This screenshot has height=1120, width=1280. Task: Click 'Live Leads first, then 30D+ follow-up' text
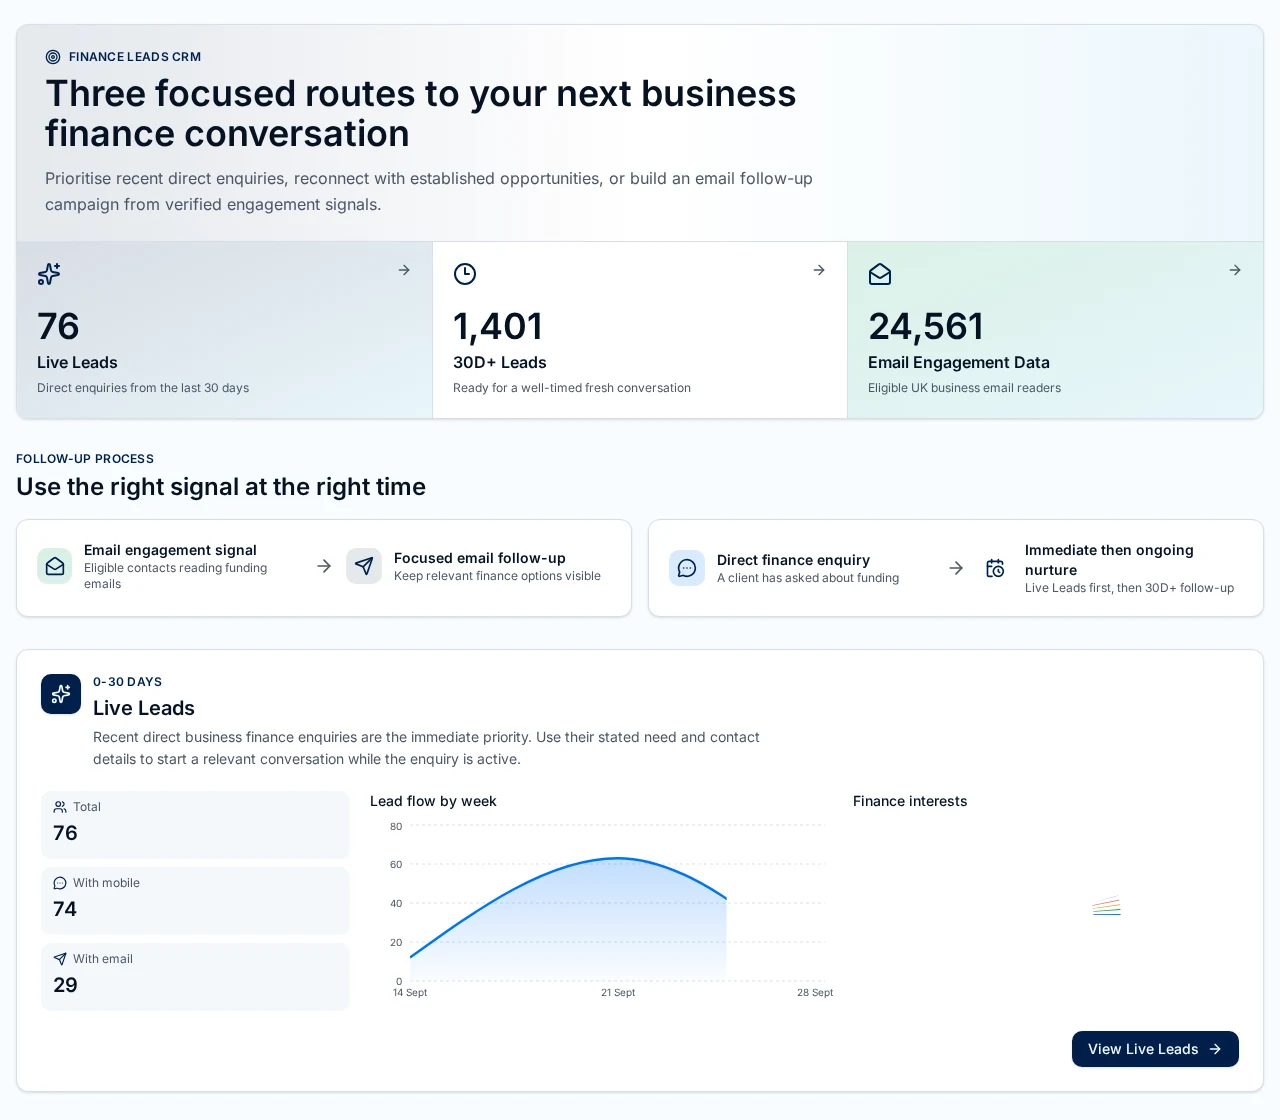1129,588
